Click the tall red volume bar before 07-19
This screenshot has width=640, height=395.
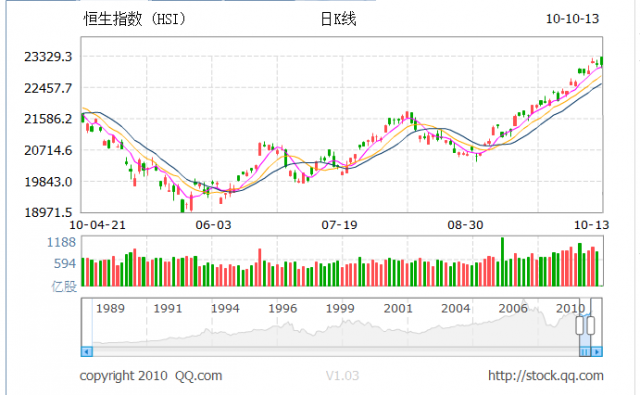(260, 267)
